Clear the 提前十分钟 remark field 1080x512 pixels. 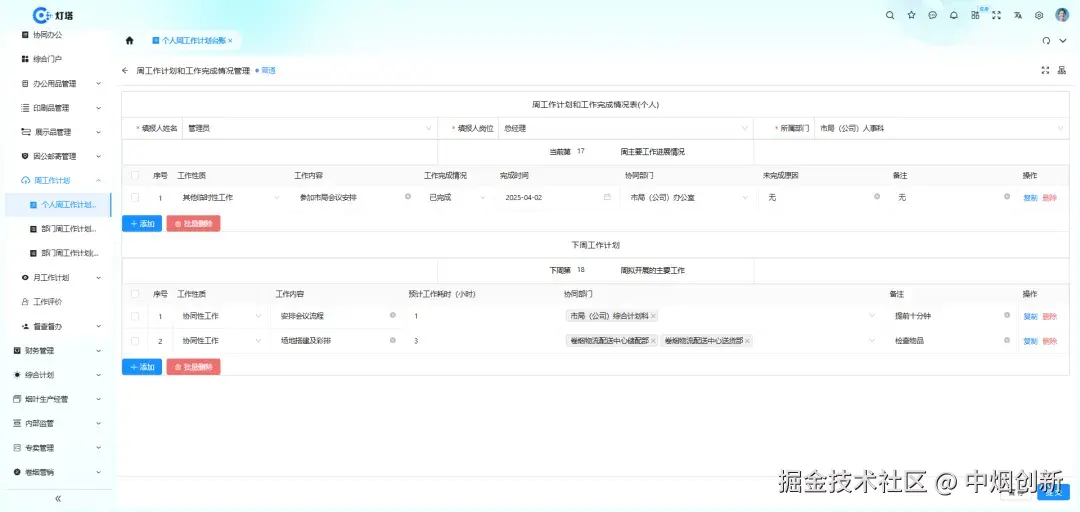coord(1007,316)
